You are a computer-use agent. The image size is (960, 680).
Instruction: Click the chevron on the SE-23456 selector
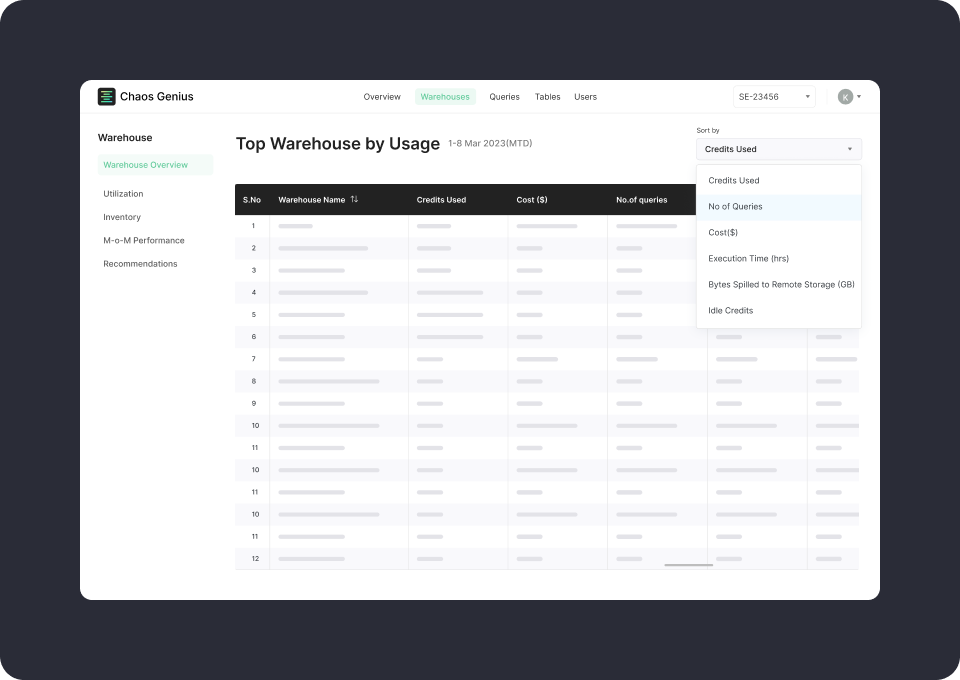tap(807, 96)
